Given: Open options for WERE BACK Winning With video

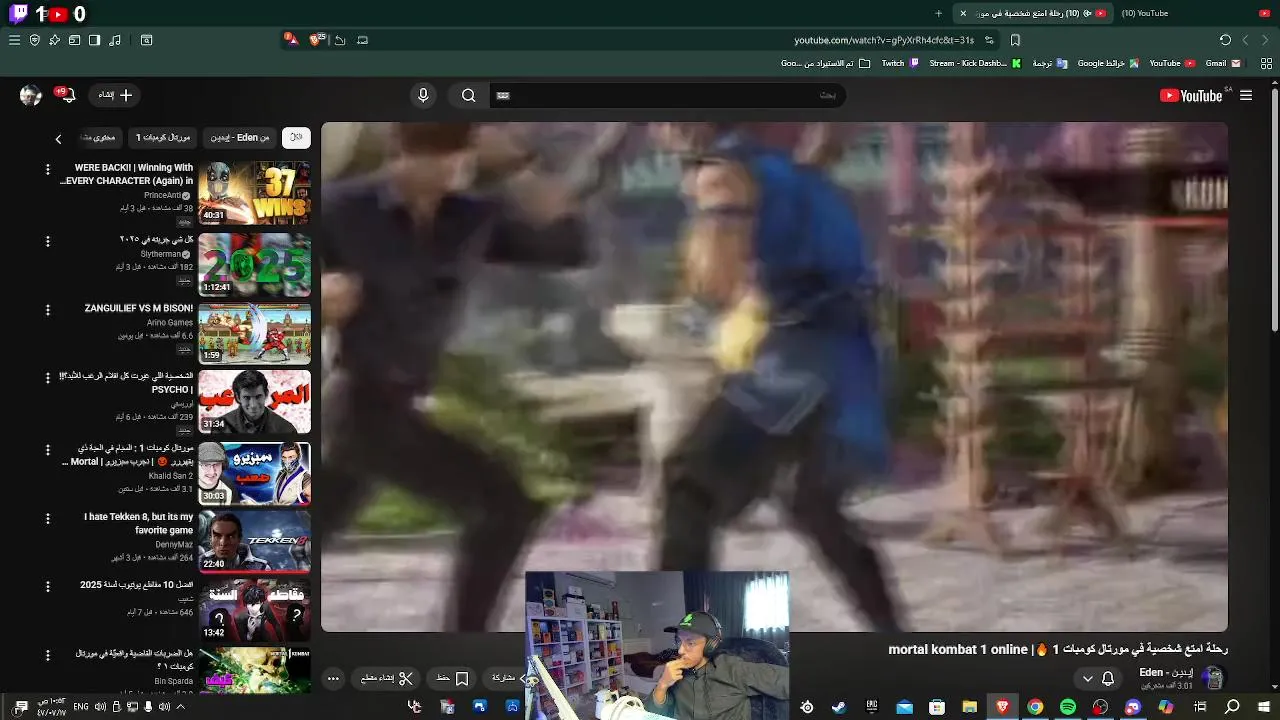Looking at the screenshot, I should [x=47, y=170].
